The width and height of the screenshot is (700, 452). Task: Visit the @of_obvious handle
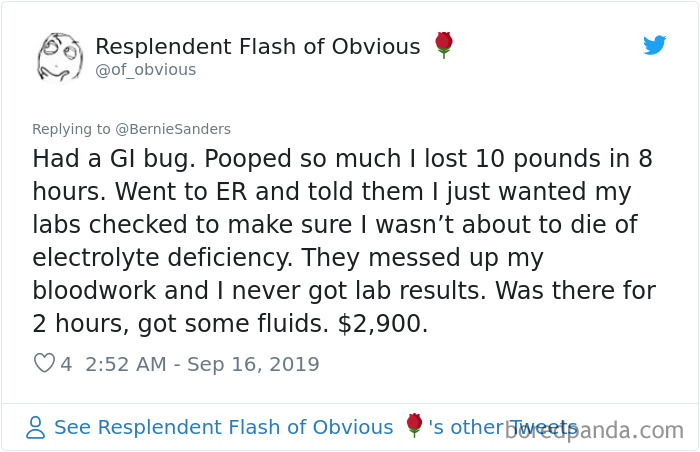(146, 70)
